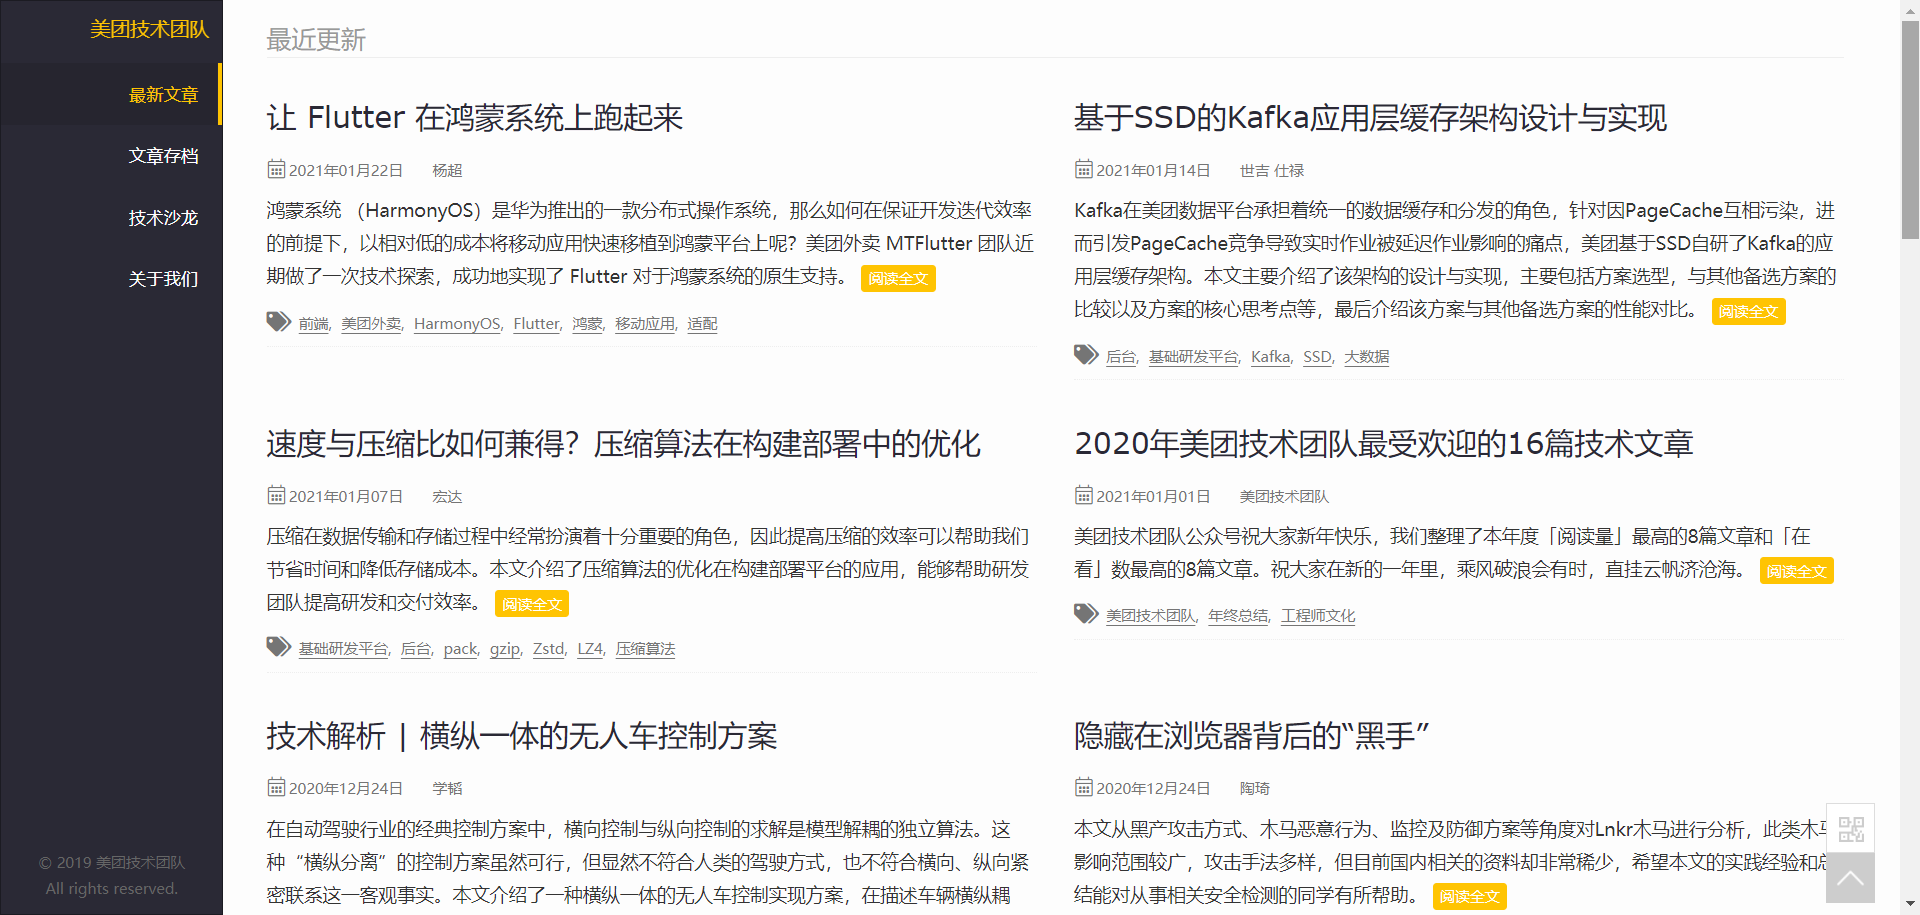This screenshot has width=1920, height=915.
Task: Open article 隐藏在浏览器背后的"黑手"
Action: pos(1252,736)
